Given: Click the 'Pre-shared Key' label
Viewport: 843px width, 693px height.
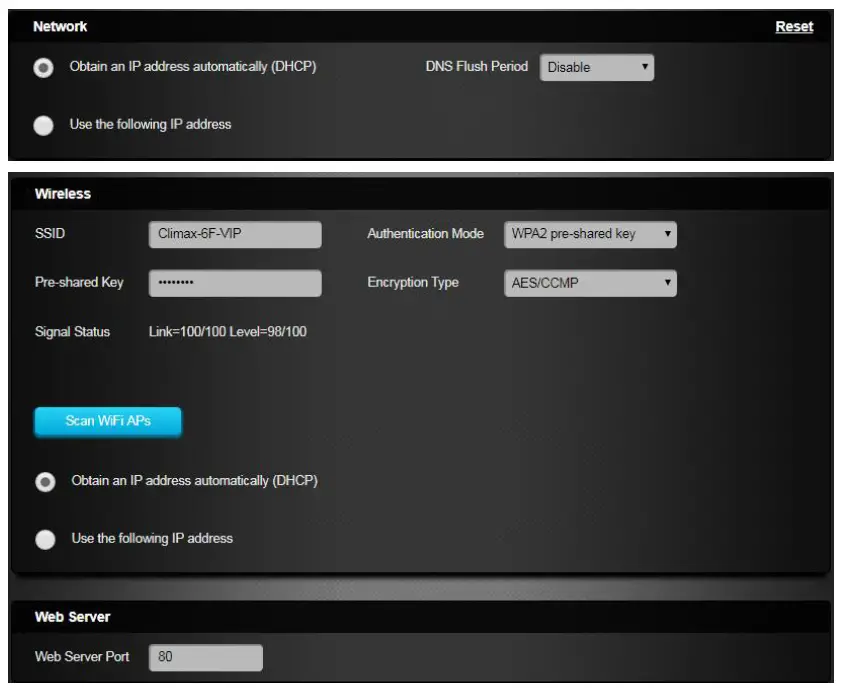Looking at the screenshot, I should 79,282.
